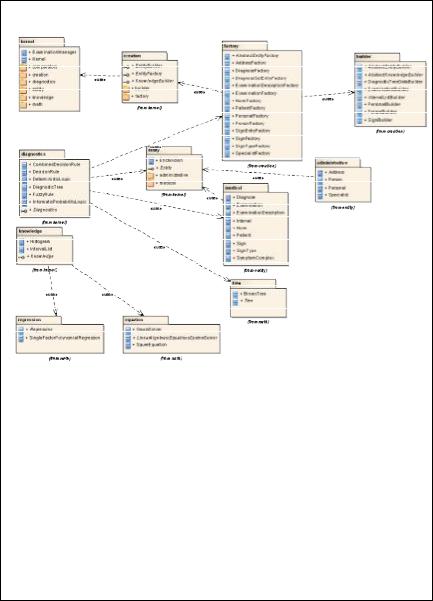Click the diagnostics entry in kernel package
Viewport: 433px width, 601px height.
click(x=44, y=82)
